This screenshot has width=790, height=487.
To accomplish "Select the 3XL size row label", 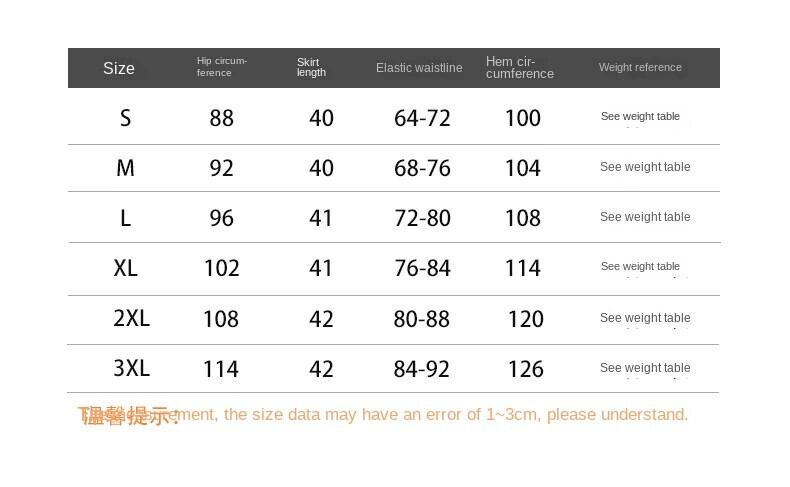I will point(131,368).
